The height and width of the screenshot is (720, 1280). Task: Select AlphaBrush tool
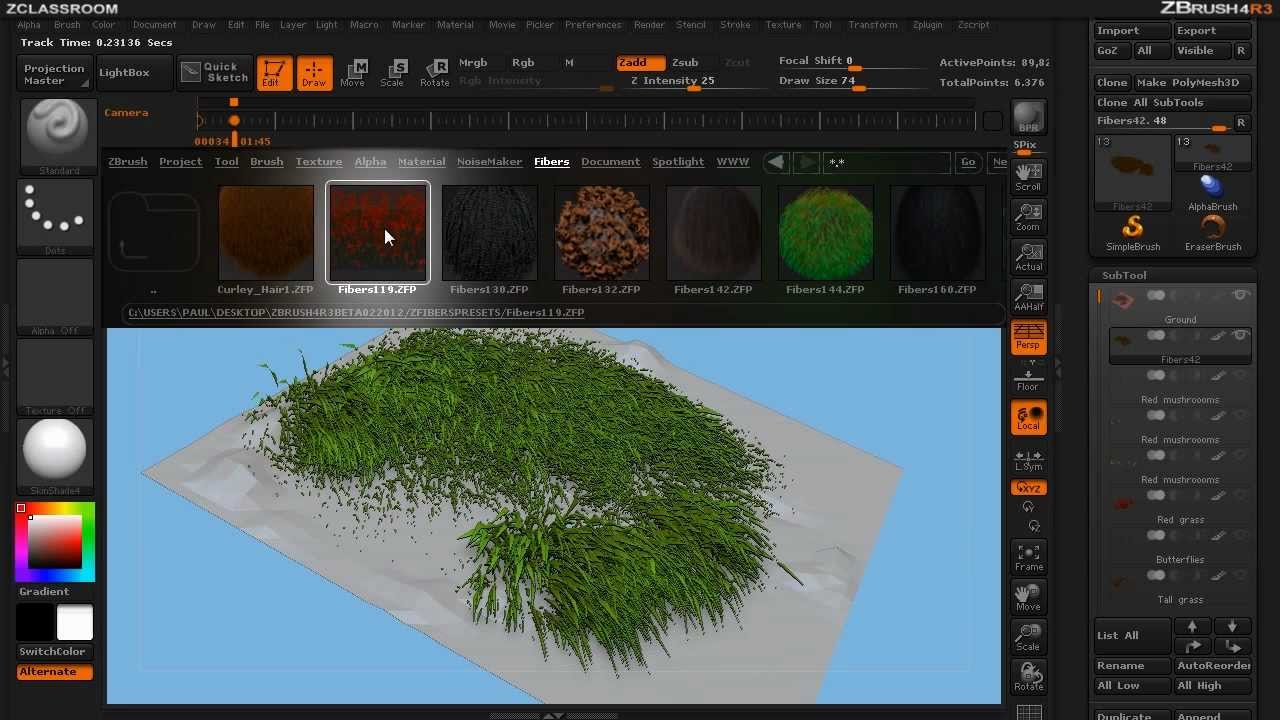click(1212, 193)
